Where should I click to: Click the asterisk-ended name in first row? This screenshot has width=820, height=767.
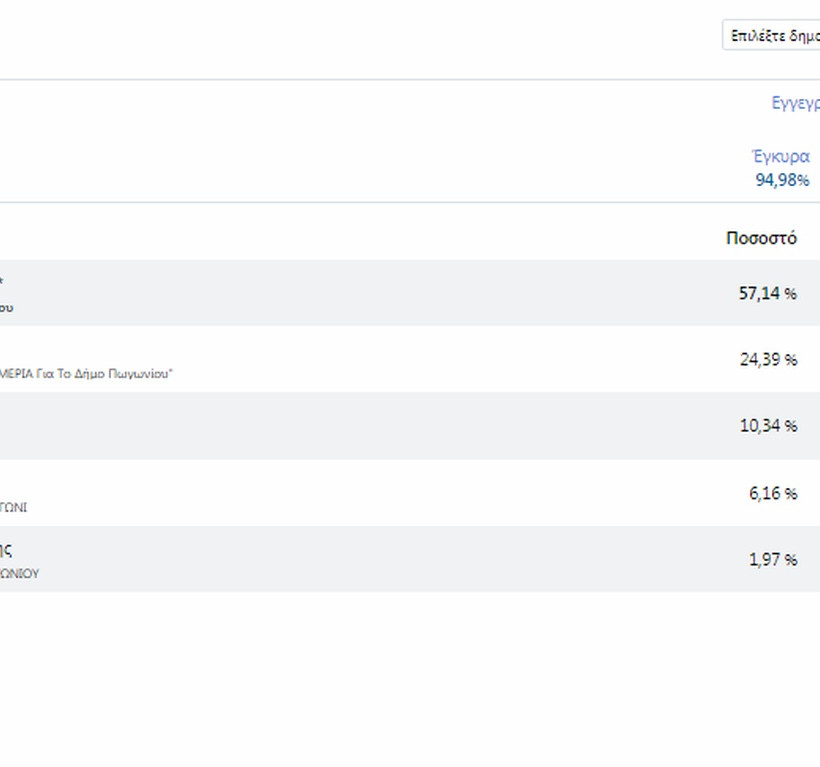2,283
